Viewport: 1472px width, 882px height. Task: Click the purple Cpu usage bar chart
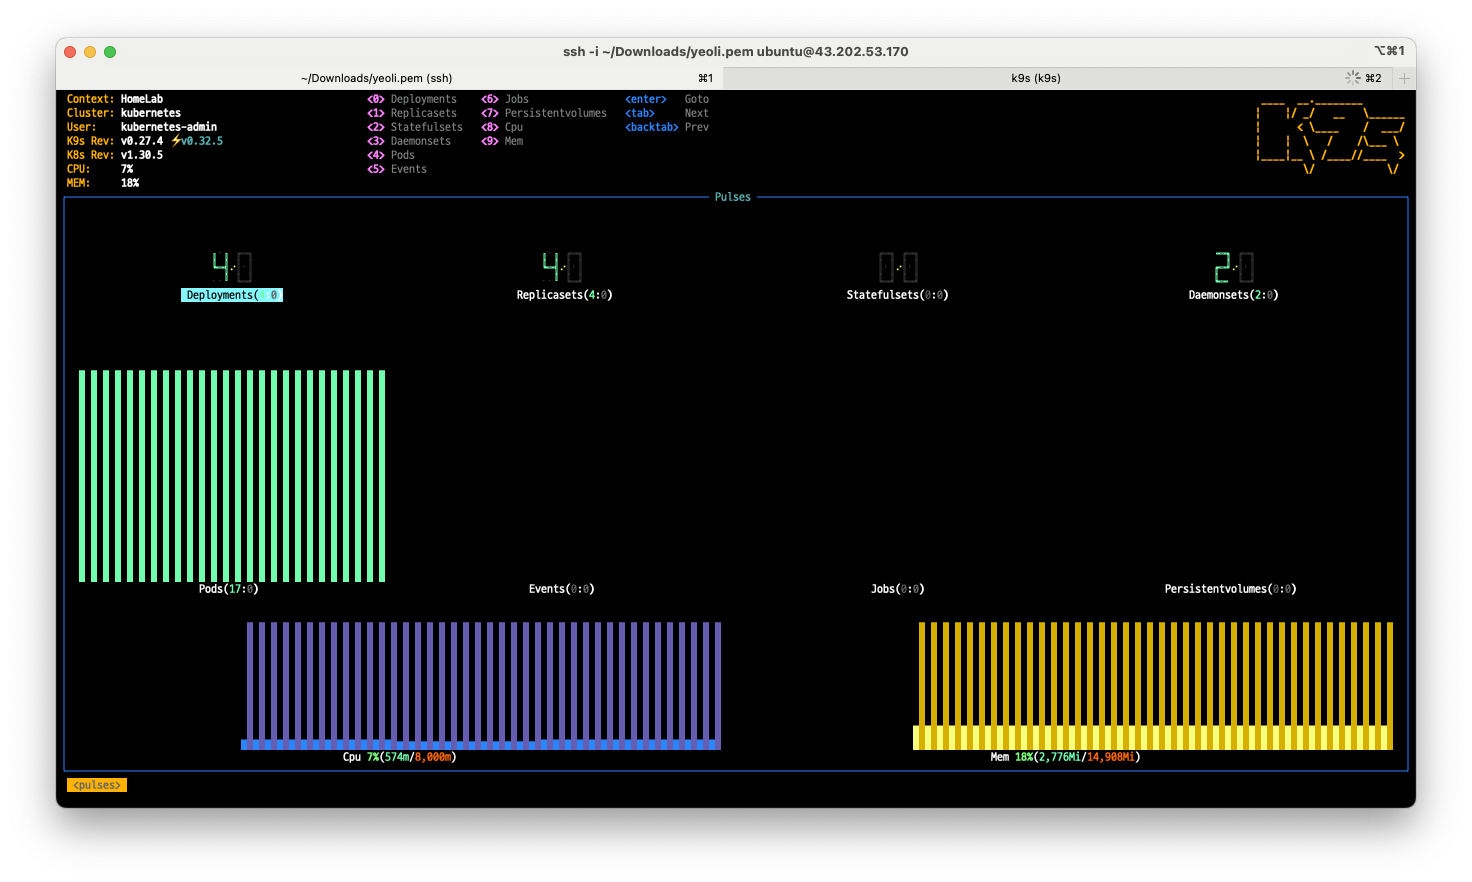(481, 685)
